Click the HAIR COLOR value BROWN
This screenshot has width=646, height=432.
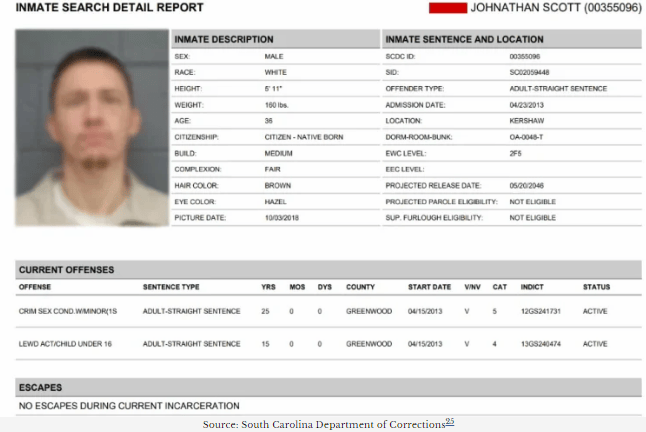(x=278, y=186)
